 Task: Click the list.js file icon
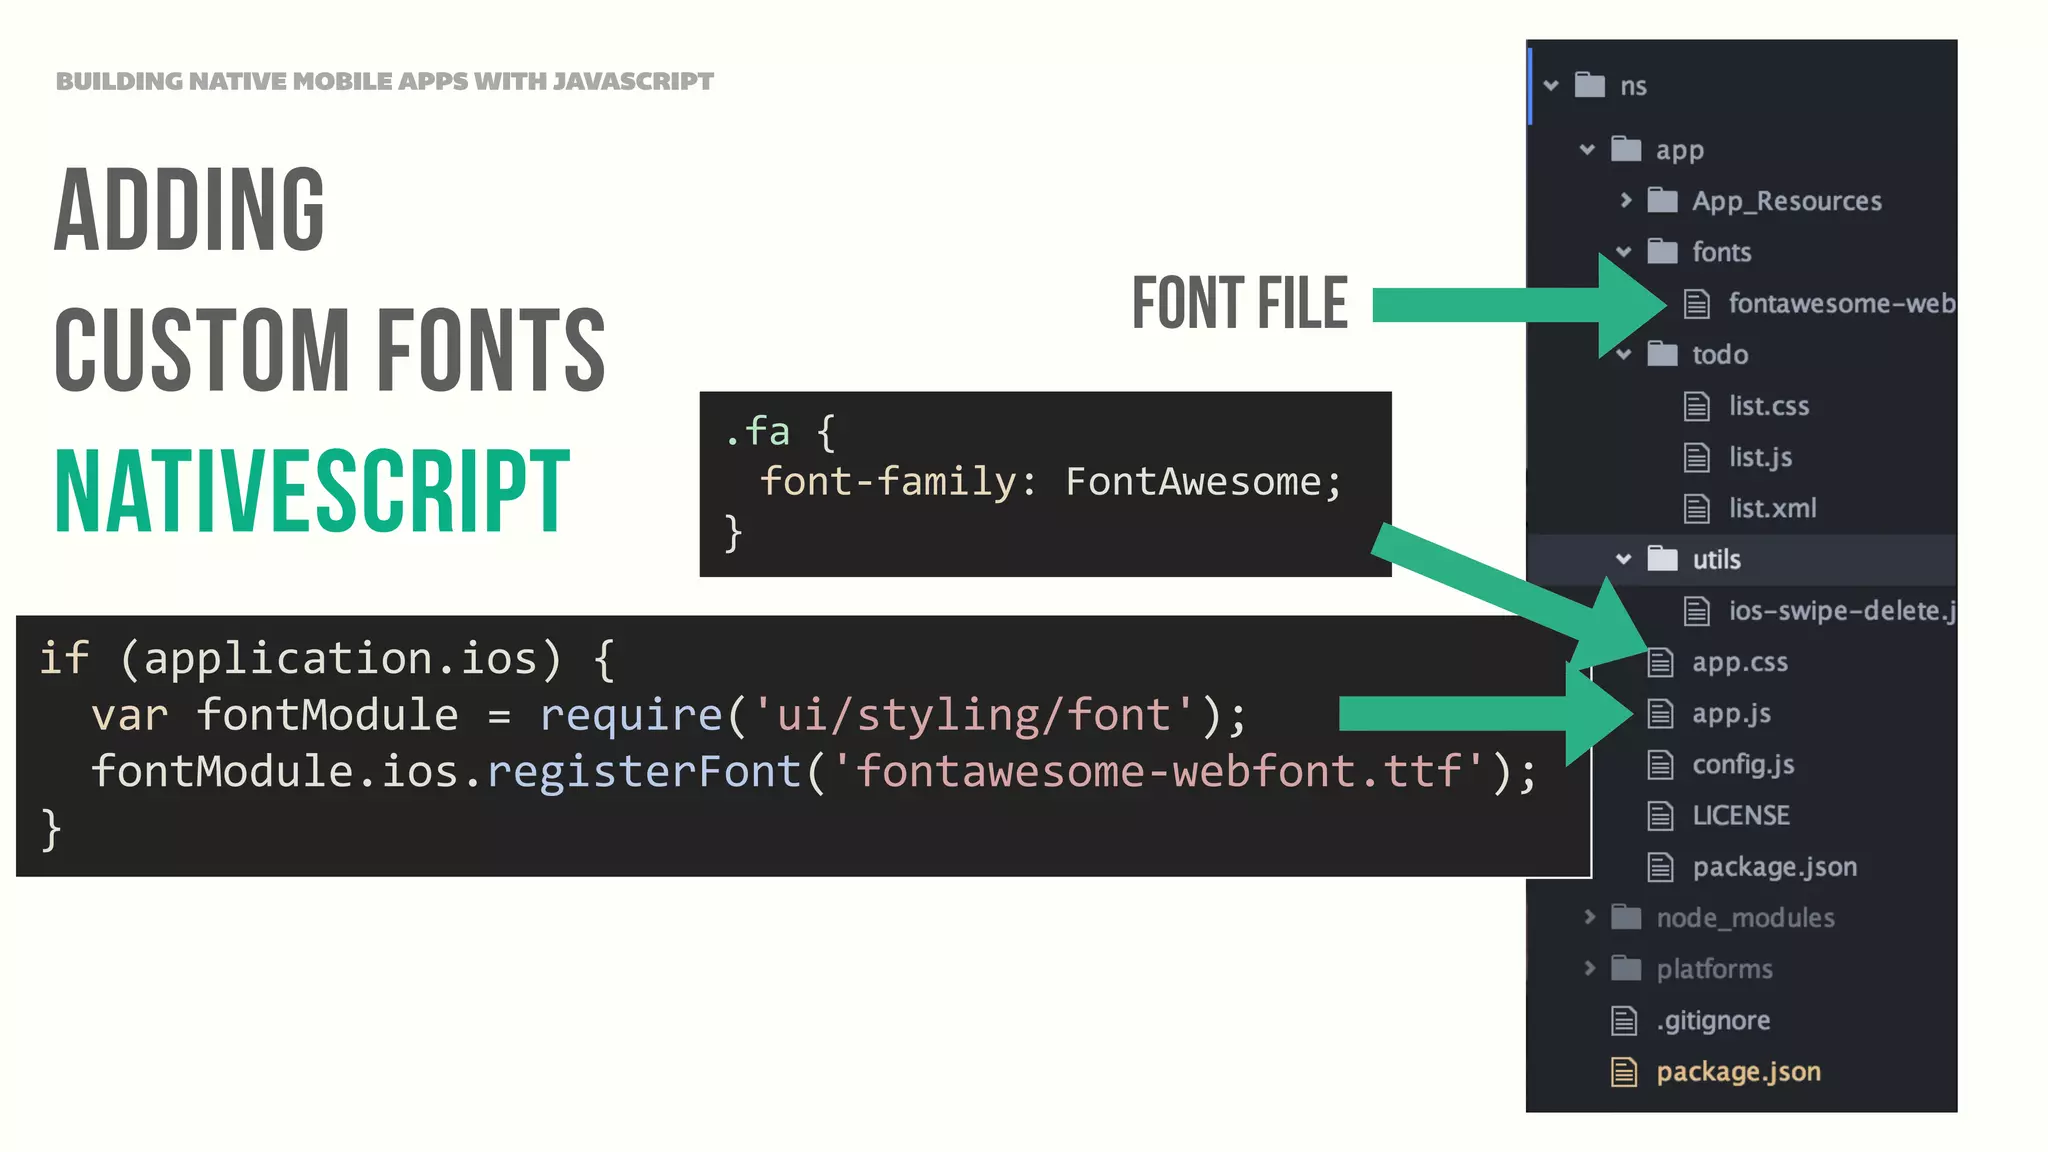coord(1697,457)
